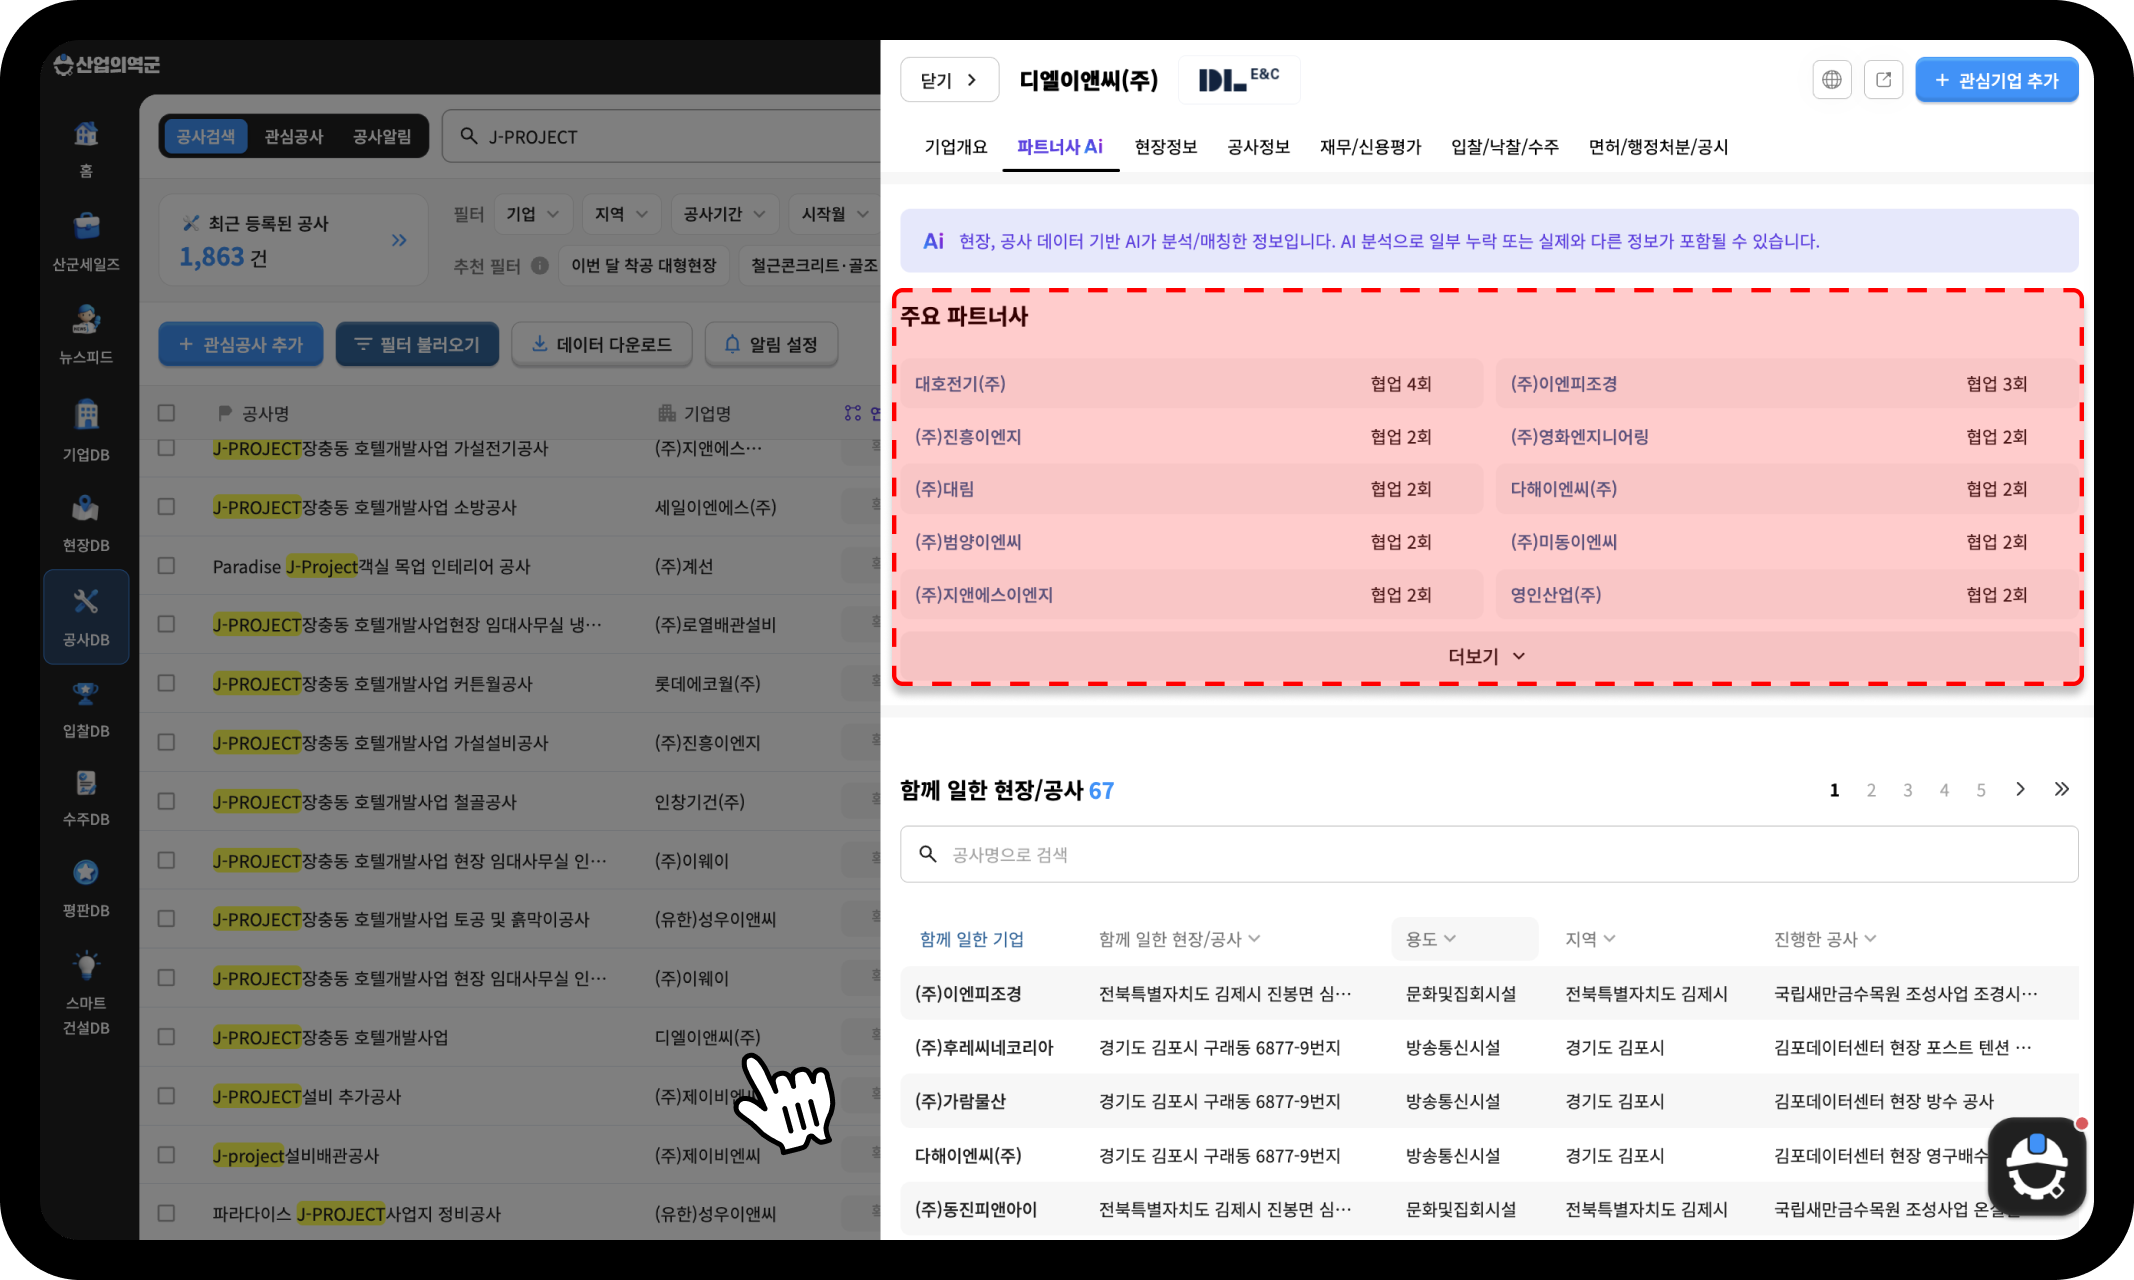Screen dimensions: 2134x1280
Task: Select the 파트너사 Ai tab
Action: (x=1060, y=147)
